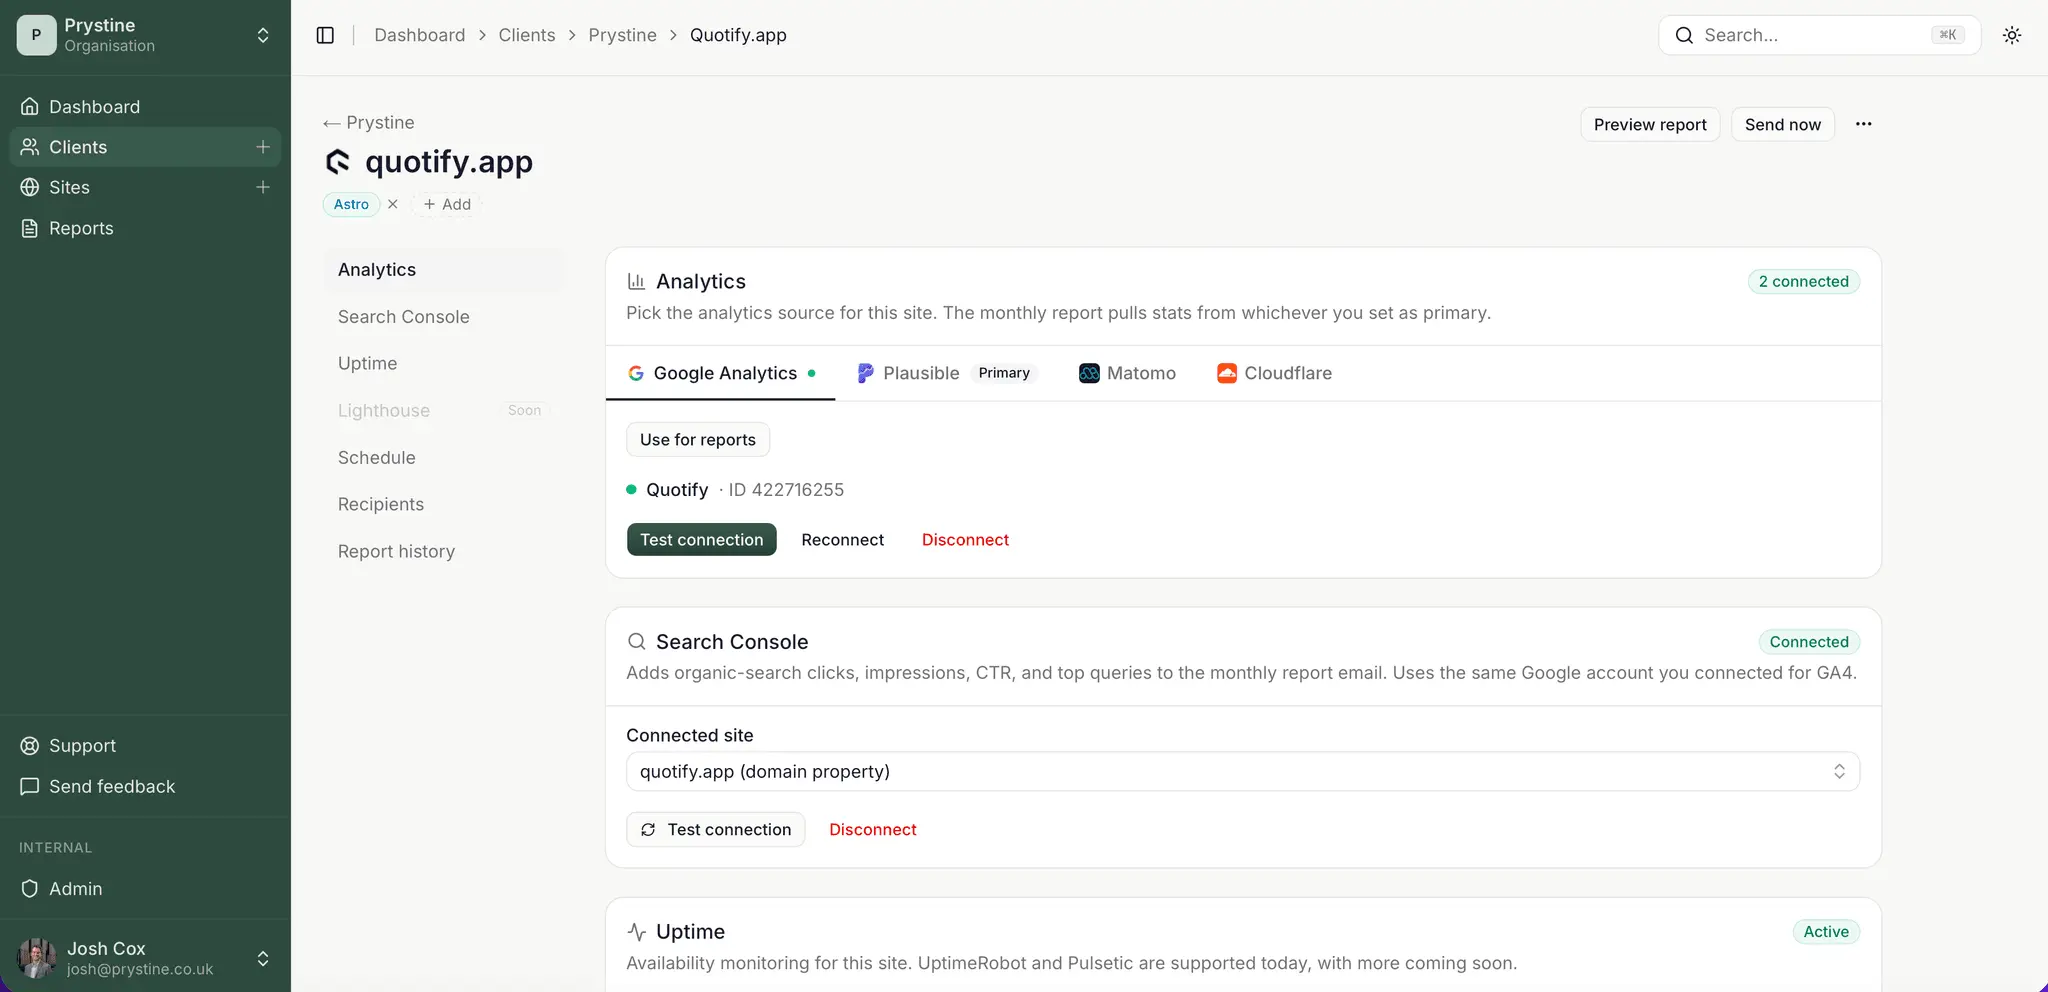Click the Search Console Connected badge
The image size is (2048, 992).
1809,642
